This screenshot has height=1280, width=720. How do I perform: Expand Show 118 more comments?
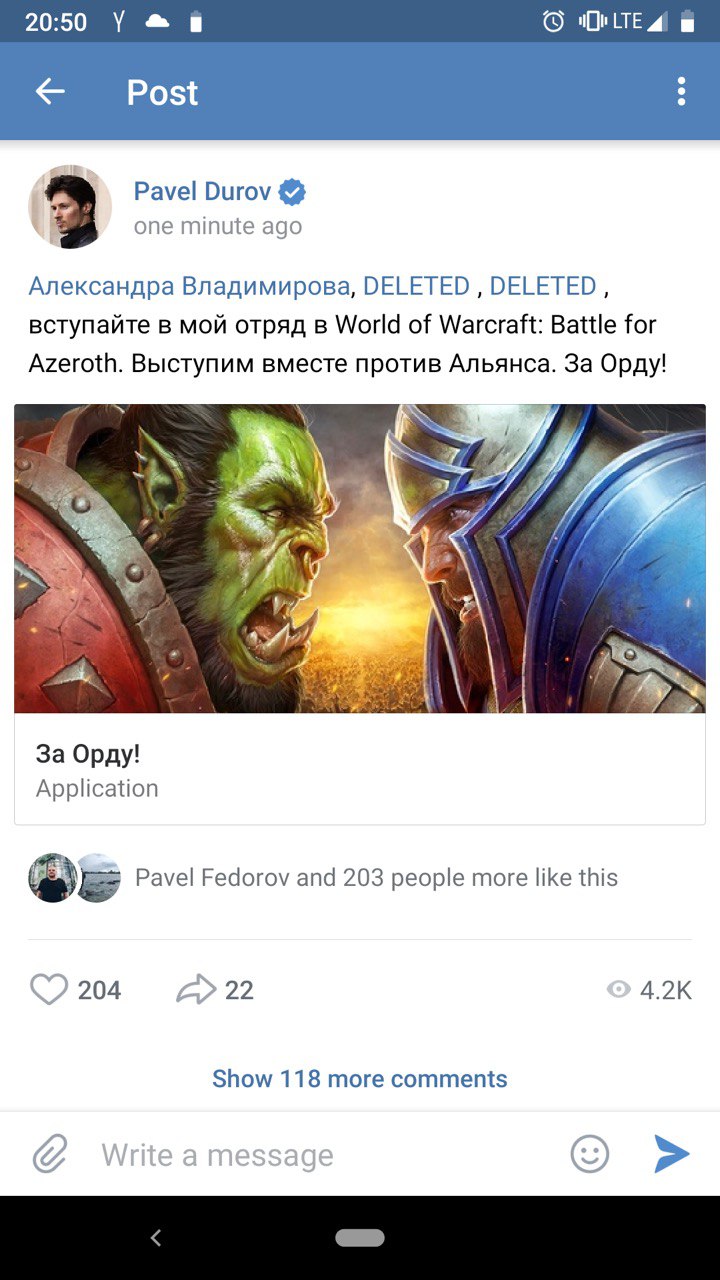360,1079
